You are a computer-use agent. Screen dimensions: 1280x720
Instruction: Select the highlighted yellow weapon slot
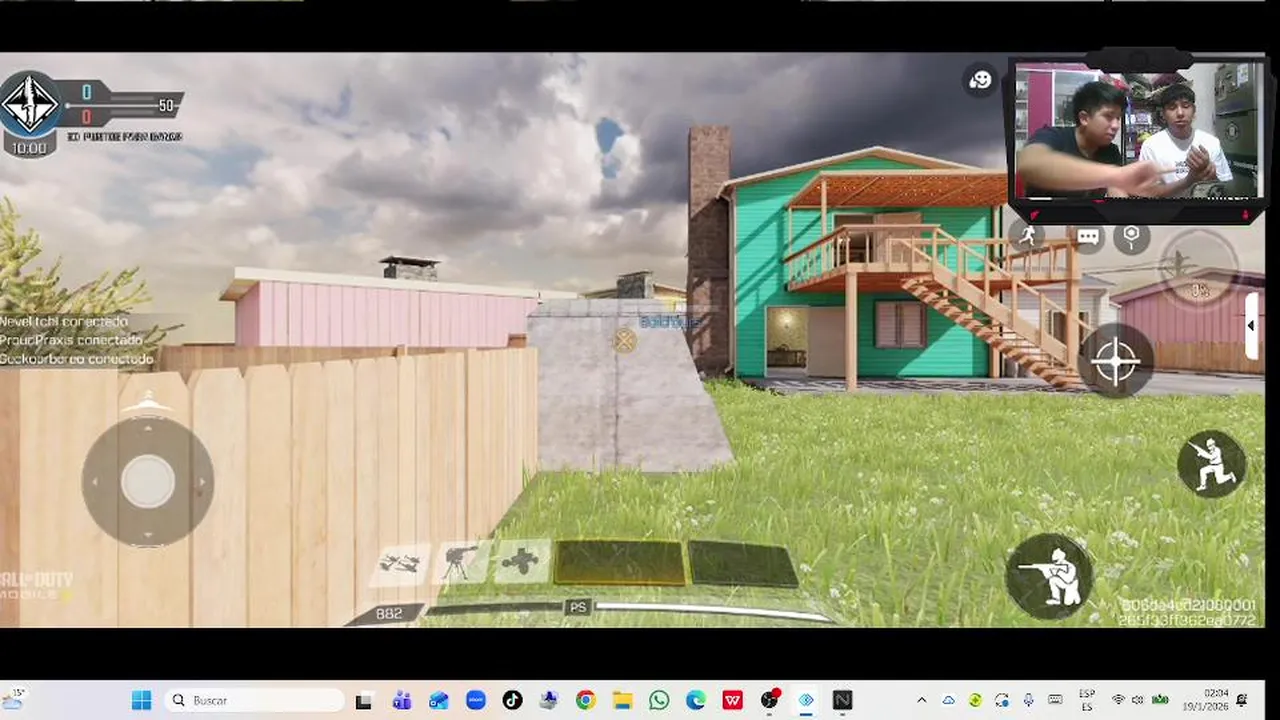click(x=620, y=563)
